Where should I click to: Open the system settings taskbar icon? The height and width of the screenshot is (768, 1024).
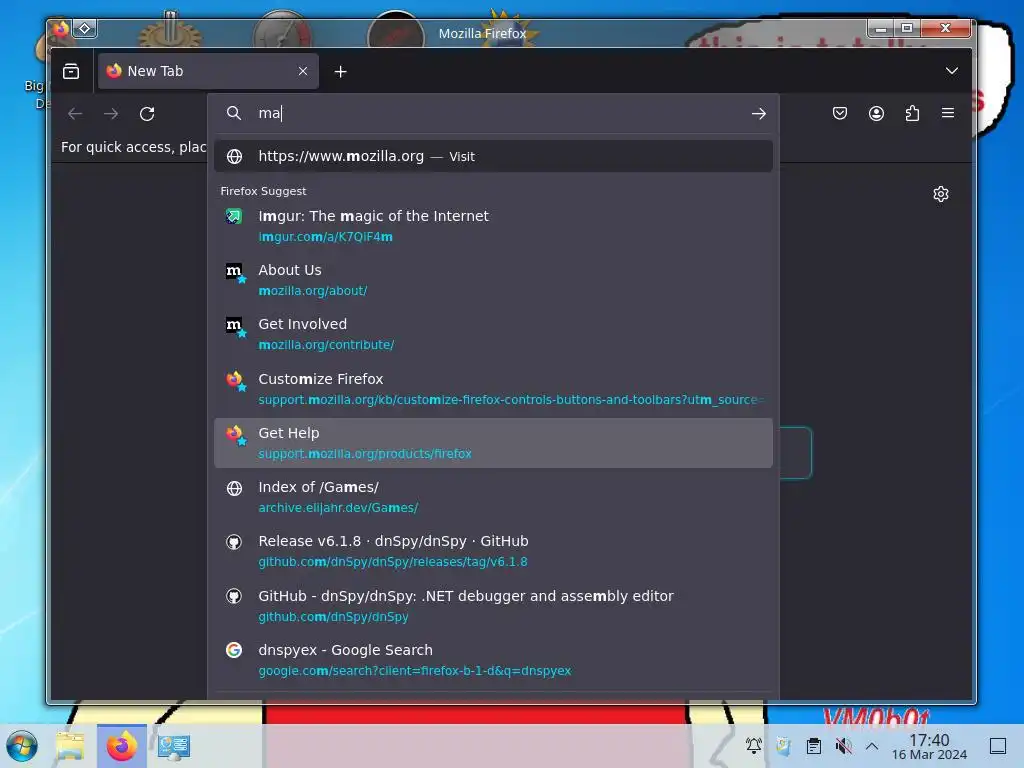click(174, 746)
